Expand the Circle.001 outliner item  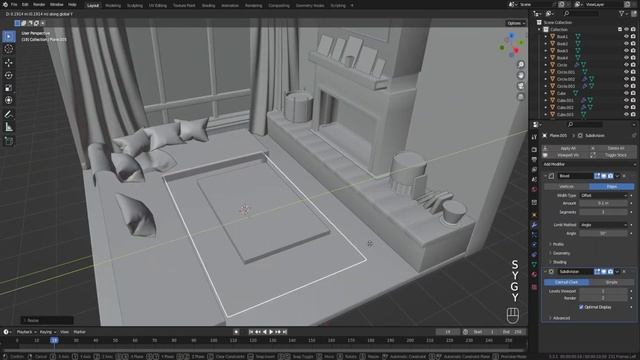pyautogui.click(x=546, y=72)
